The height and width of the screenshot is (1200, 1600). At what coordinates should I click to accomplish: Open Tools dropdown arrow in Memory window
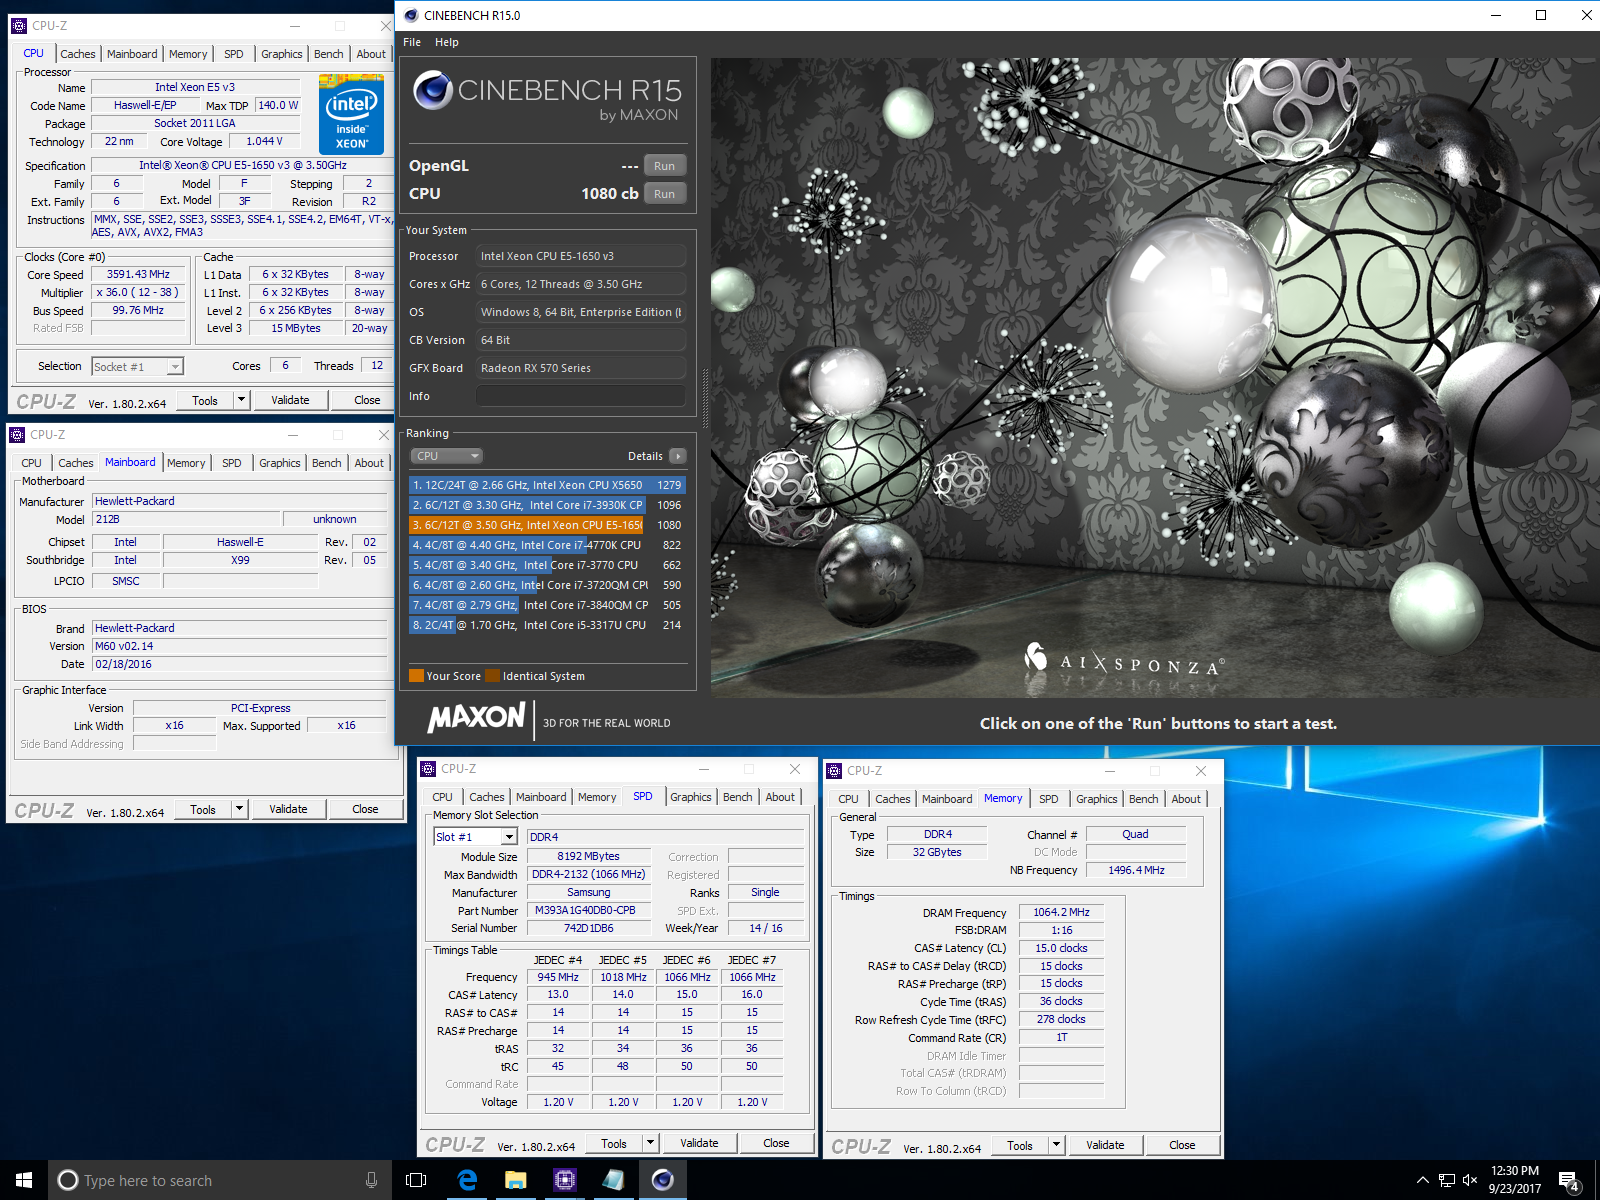[x=1056, y=1145]
